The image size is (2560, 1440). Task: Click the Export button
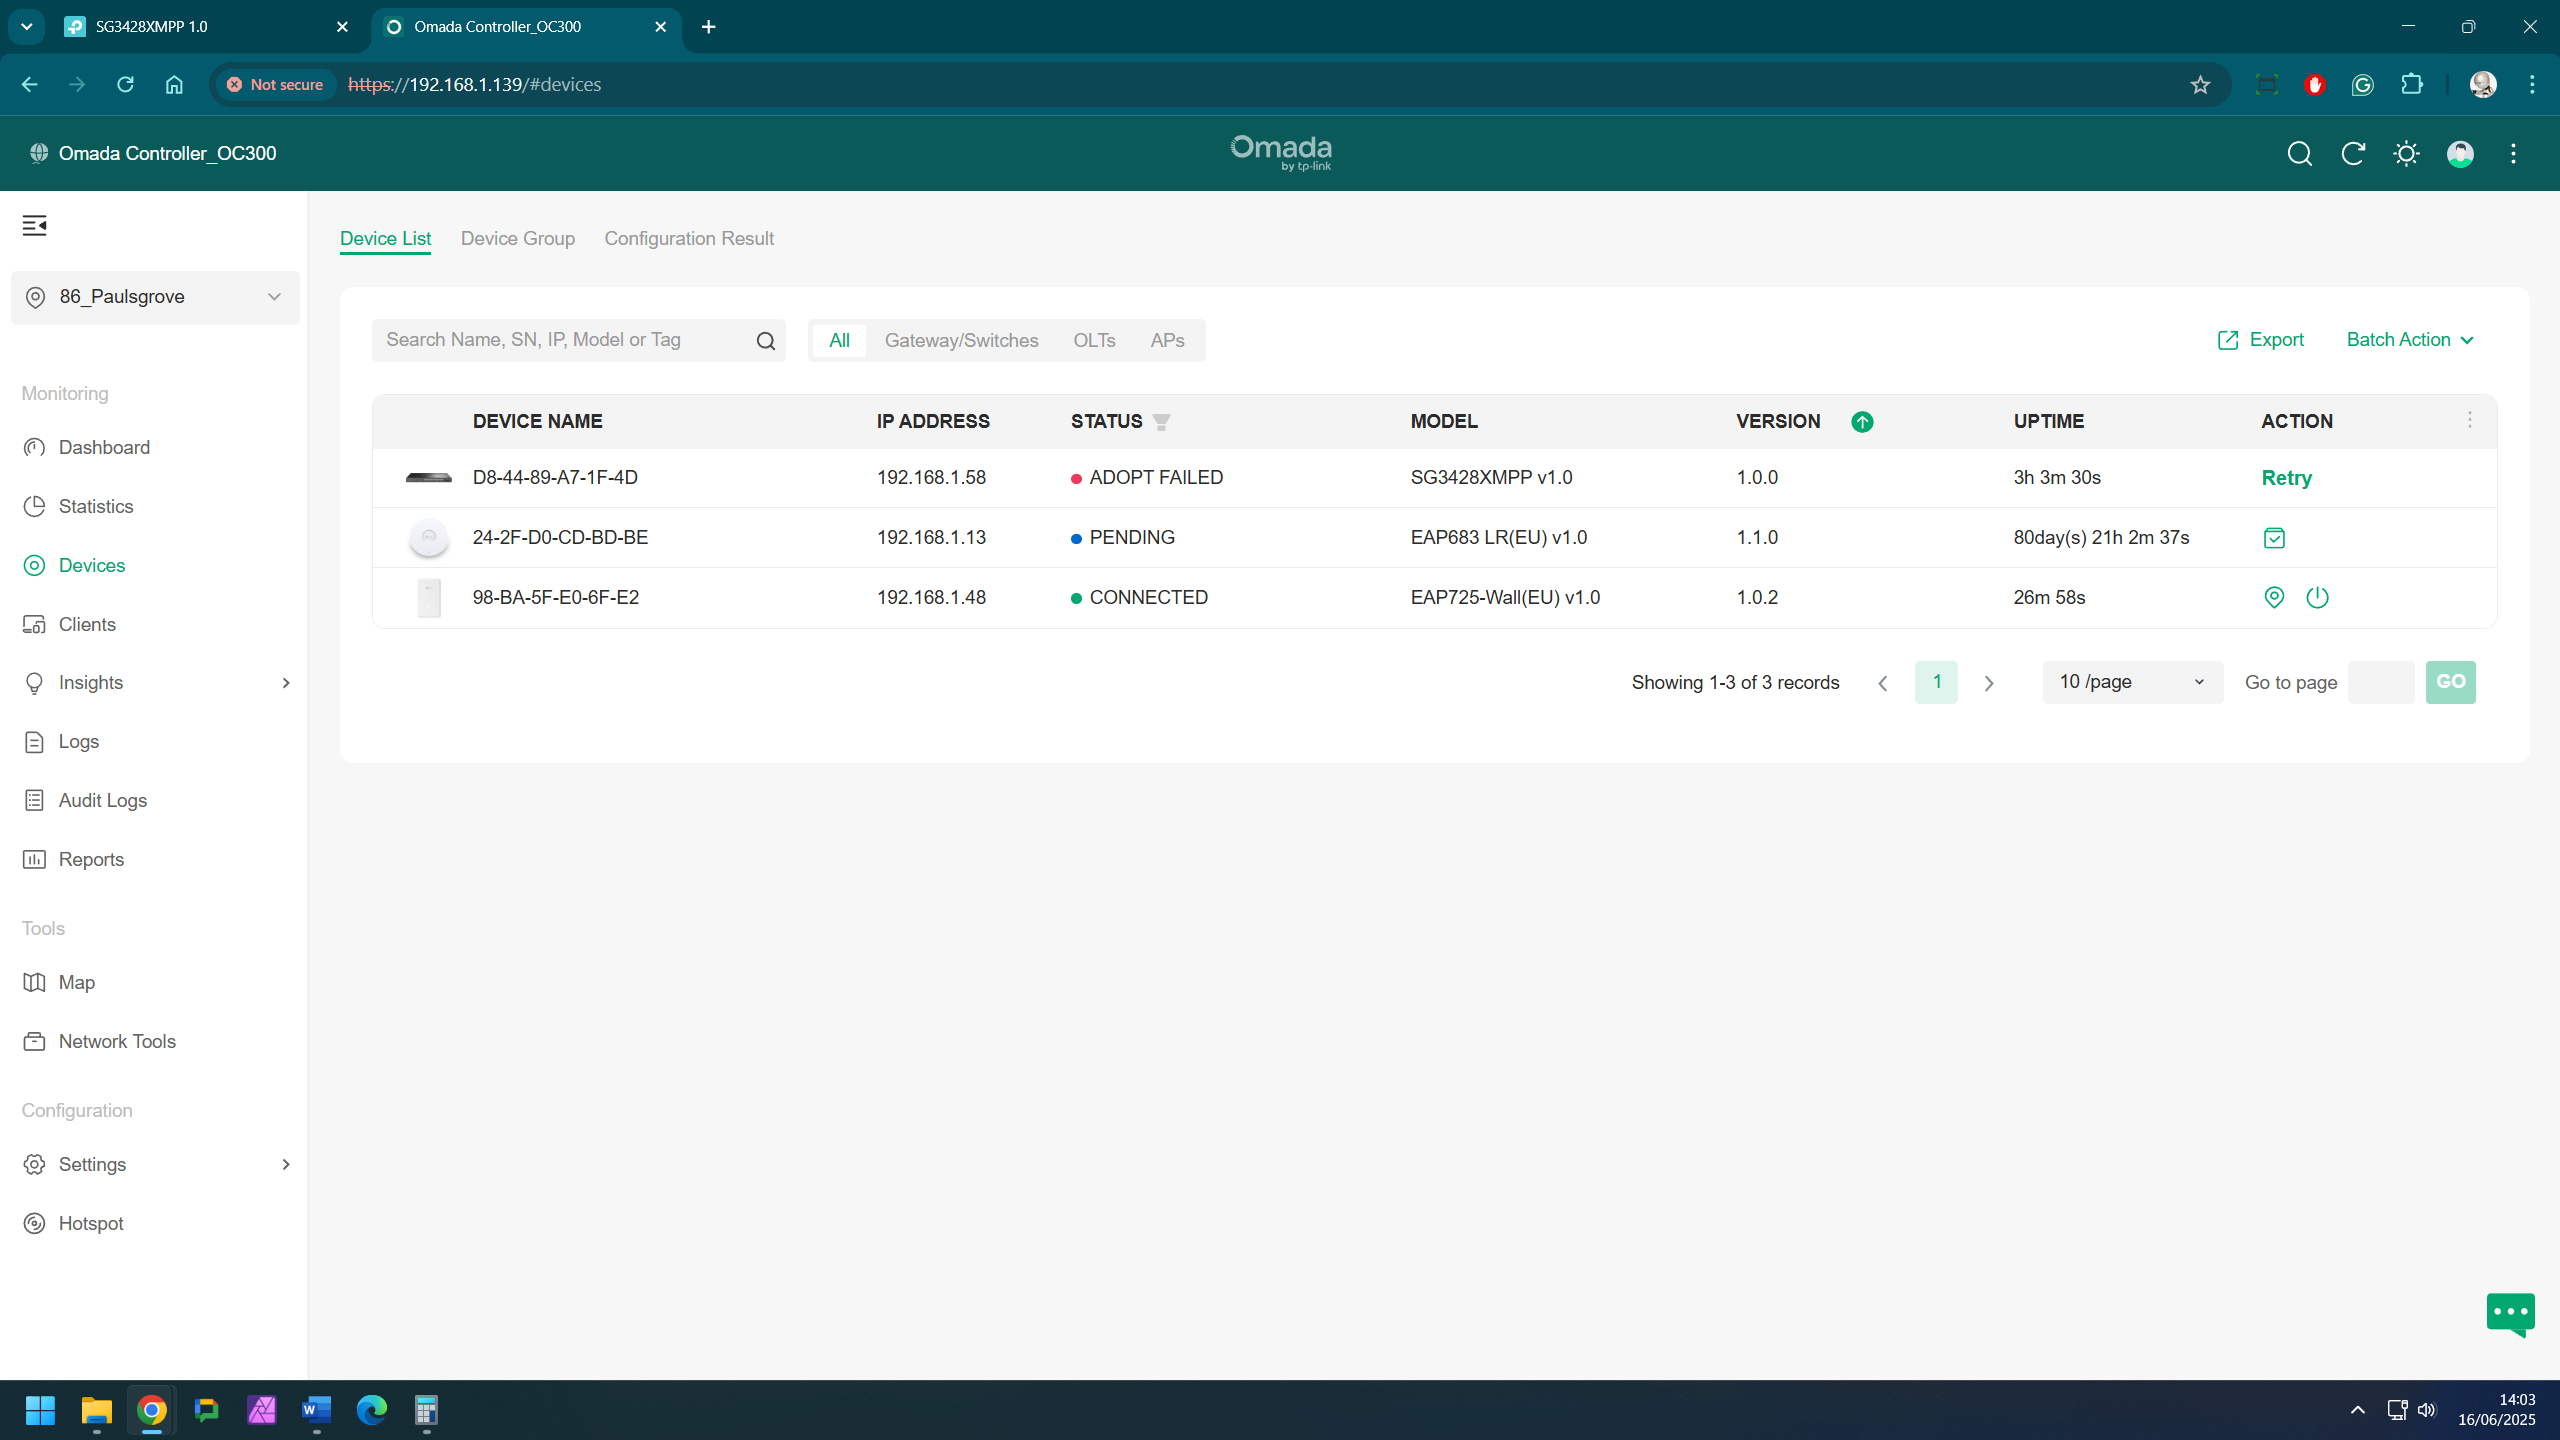point(2260,340)
